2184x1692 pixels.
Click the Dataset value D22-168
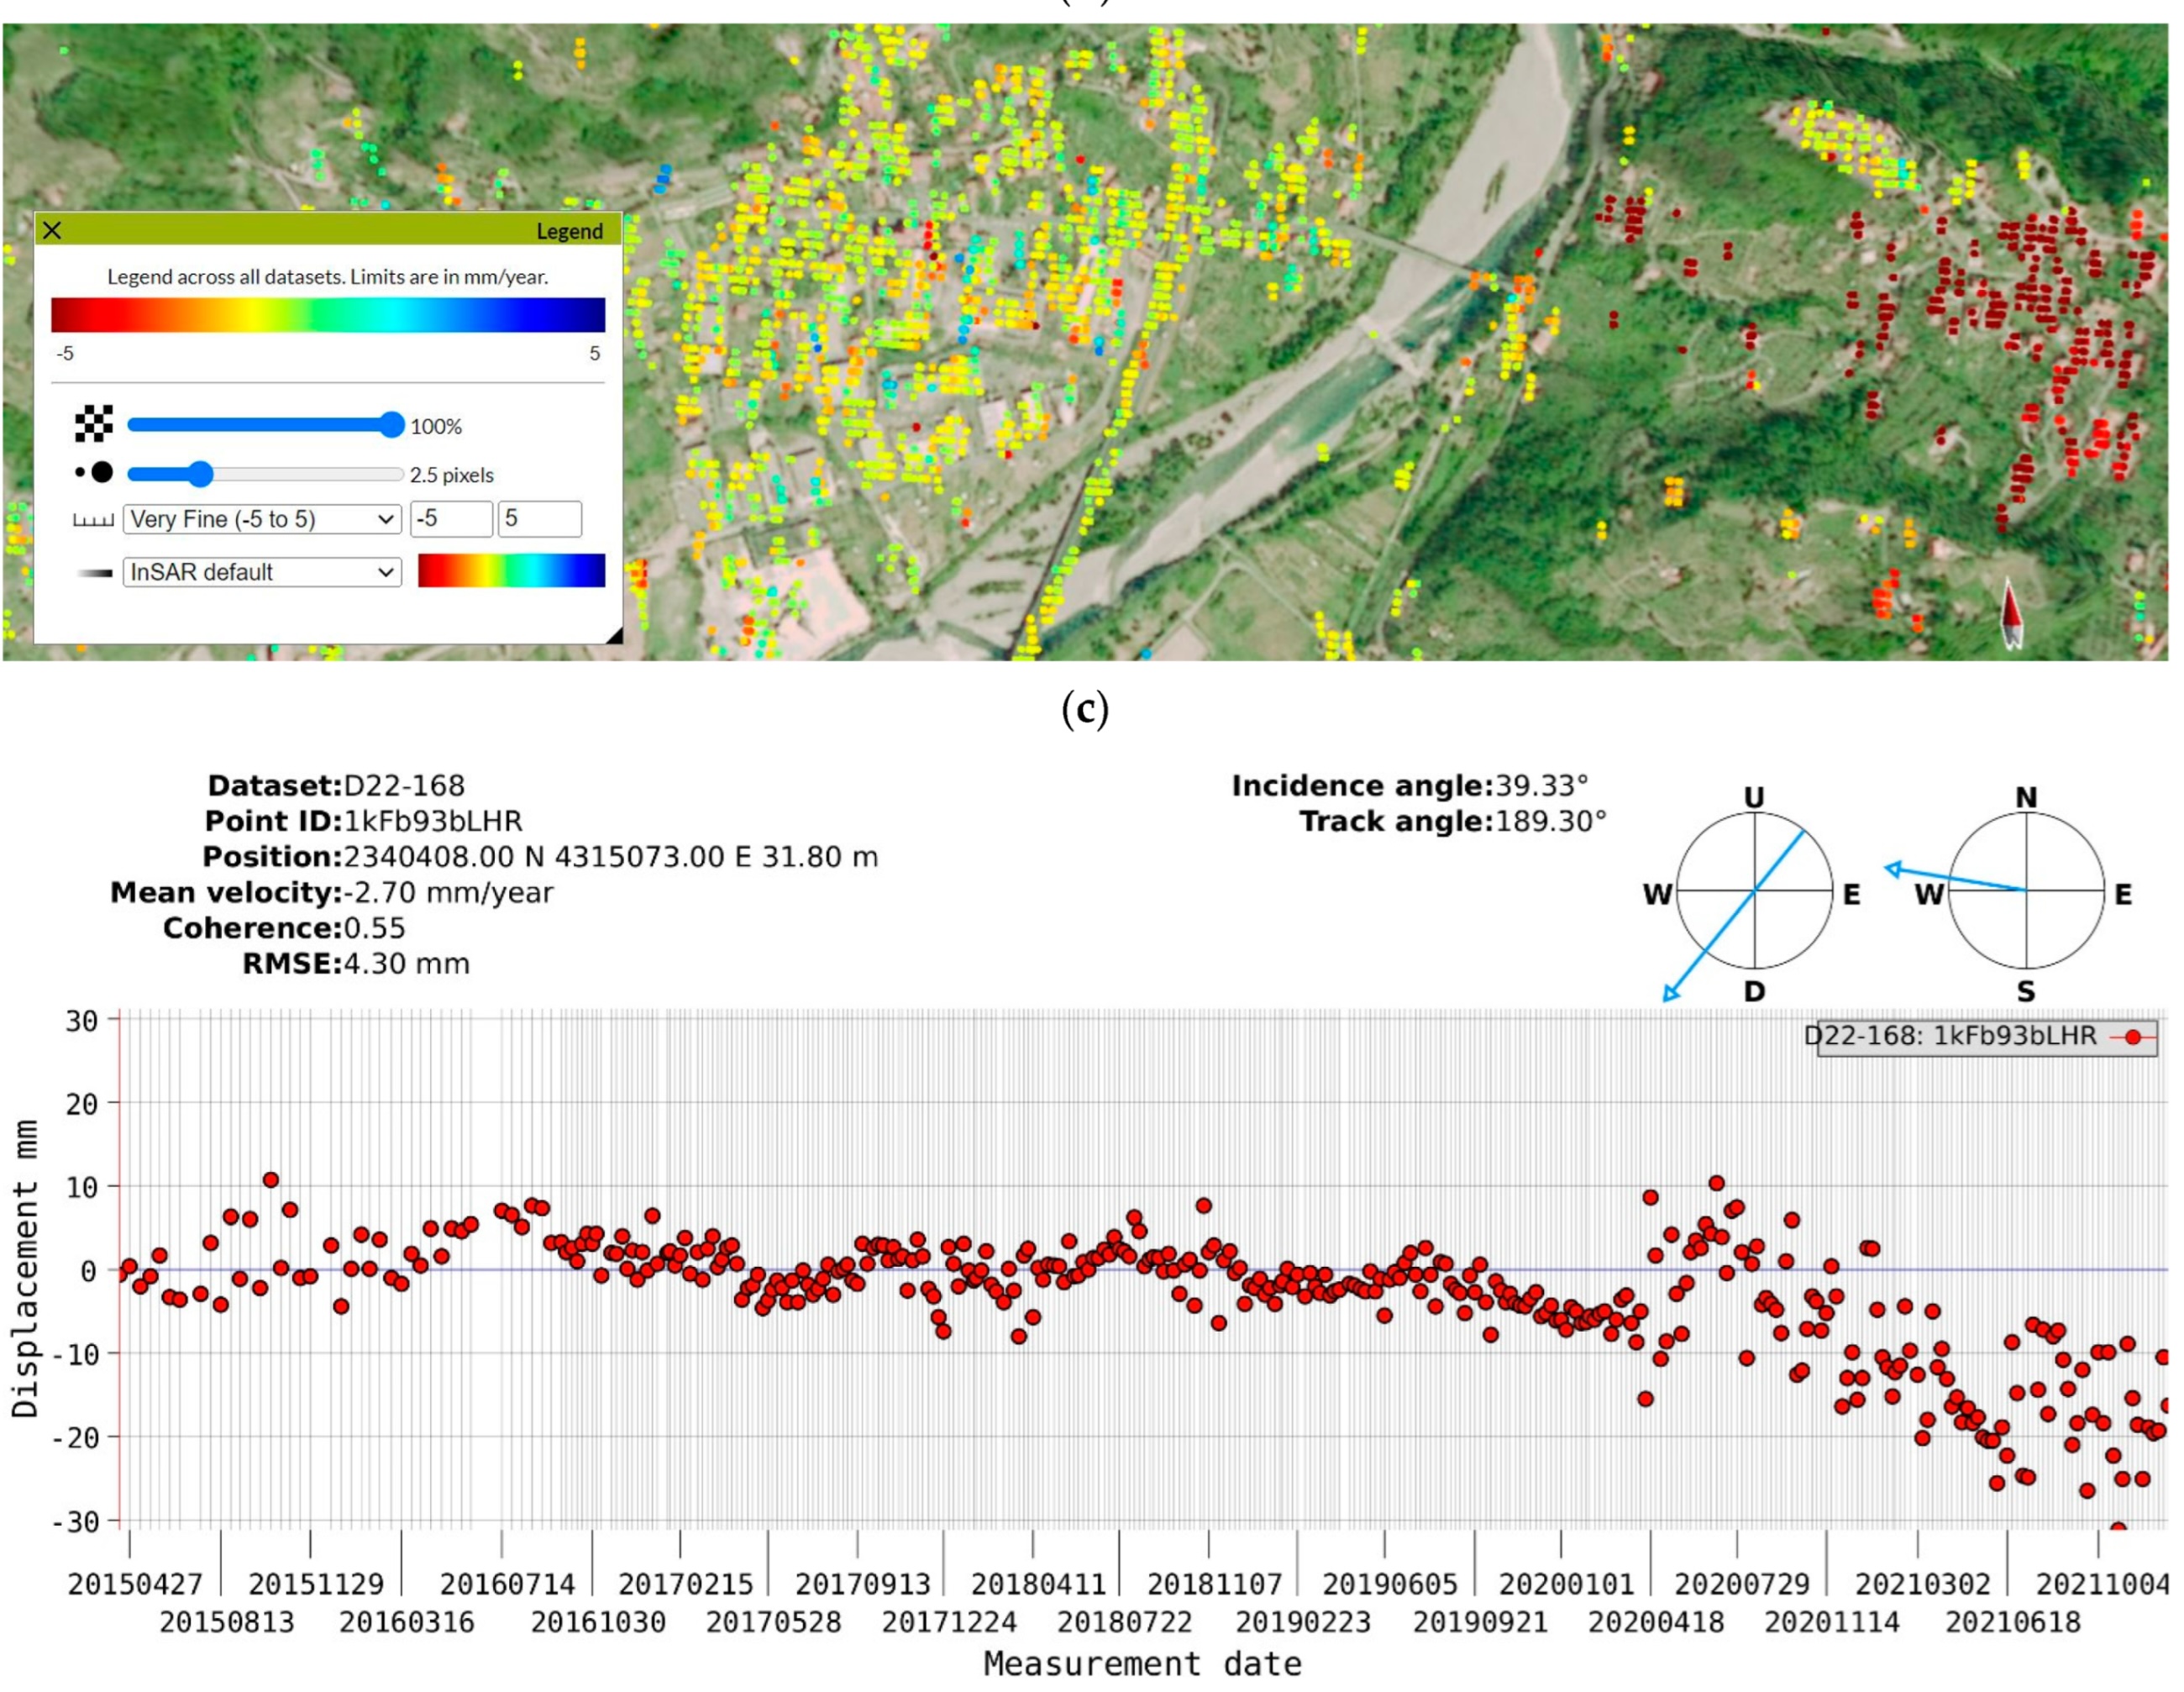[404, 786]
